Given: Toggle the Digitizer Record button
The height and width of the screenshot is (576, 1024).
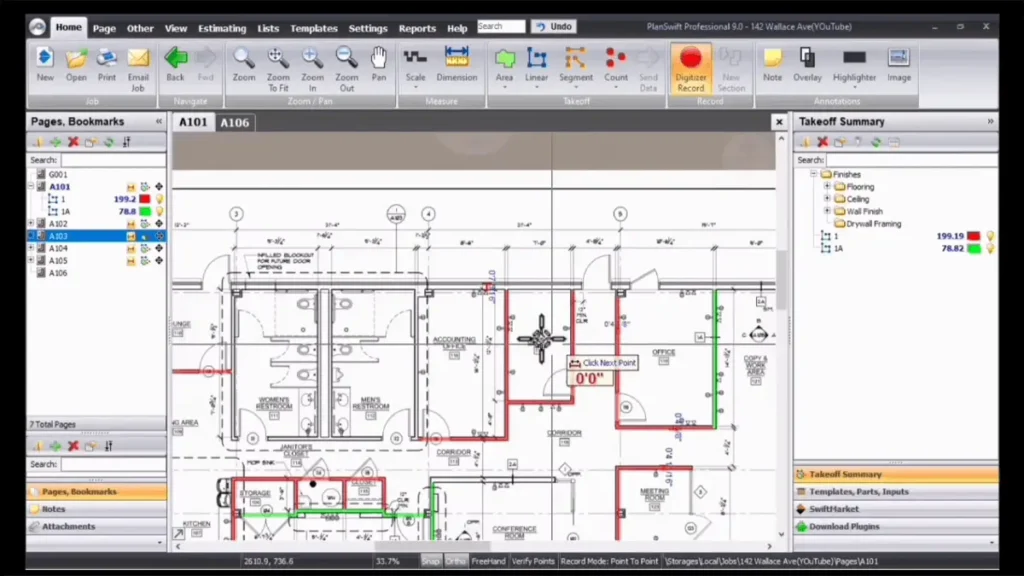Looking at the screenshot, I should [690, 69].
